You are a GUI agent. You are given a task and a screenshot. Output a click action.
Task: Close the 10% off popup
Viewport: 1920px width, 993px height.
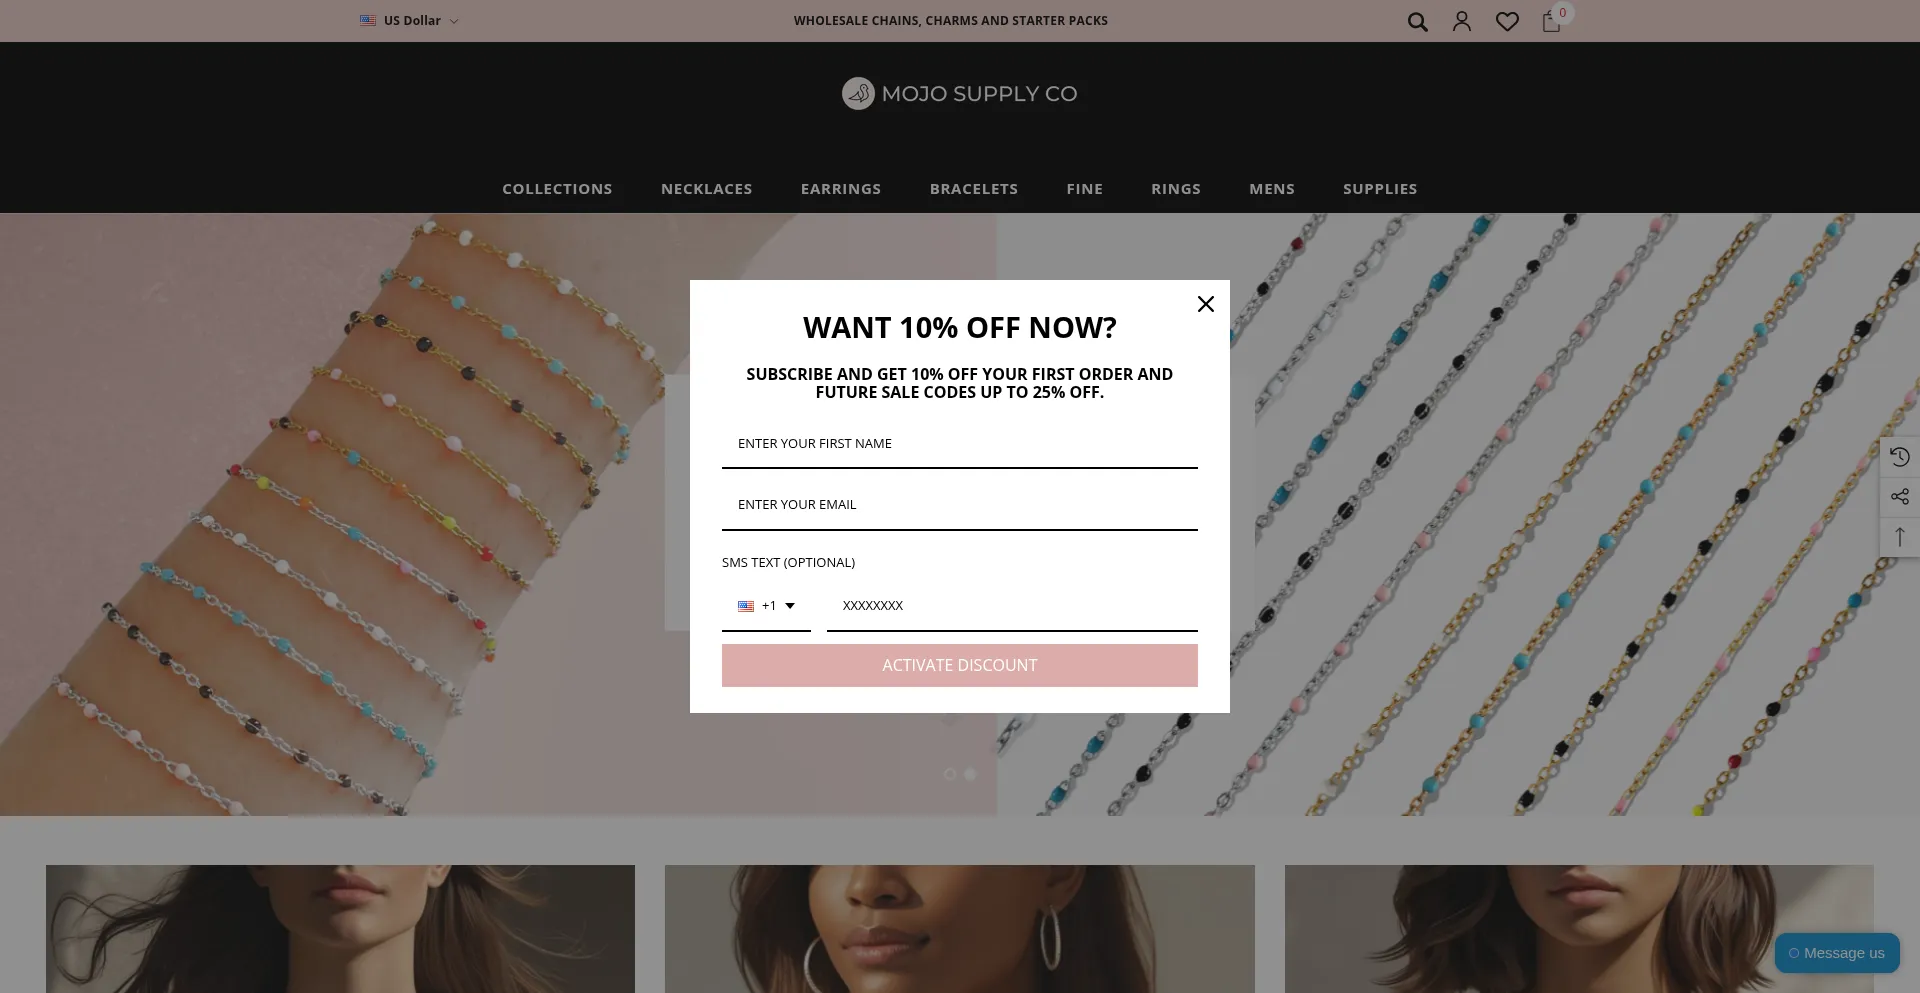click(x=1206, y=304)
